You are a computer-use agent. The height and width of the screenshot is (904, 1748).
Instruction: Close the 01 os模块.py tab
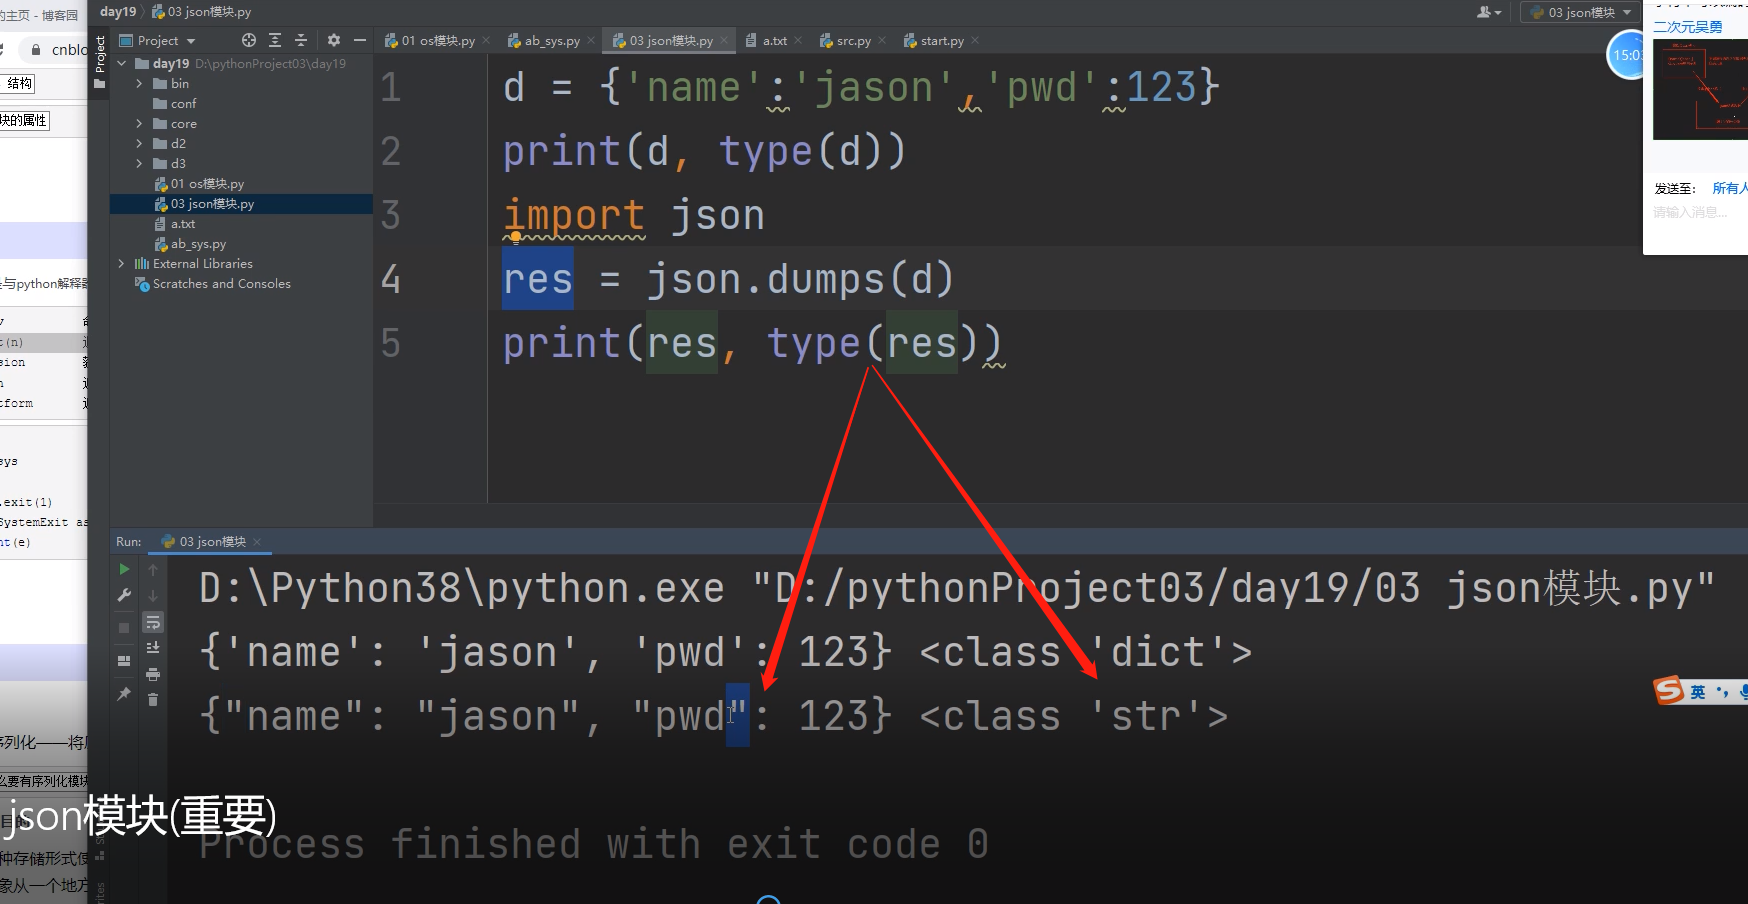[486, 40]
